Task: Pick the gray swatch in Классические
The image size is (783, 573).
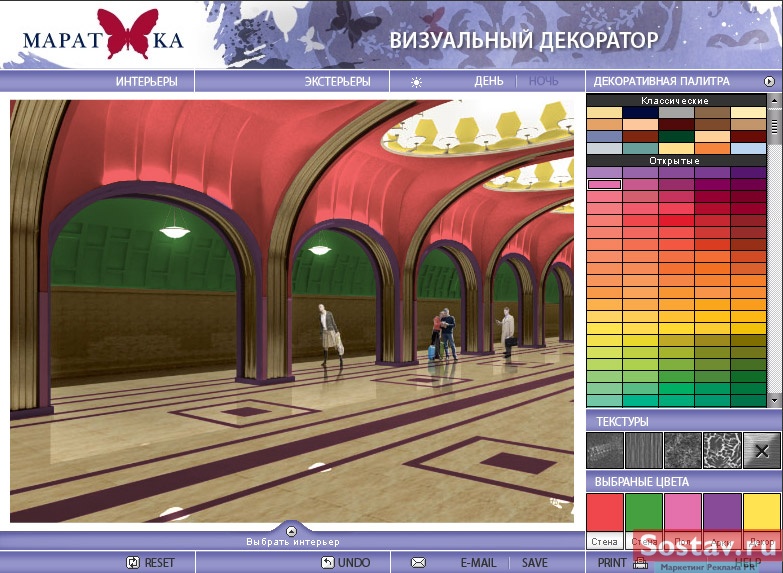Action: 676,112
